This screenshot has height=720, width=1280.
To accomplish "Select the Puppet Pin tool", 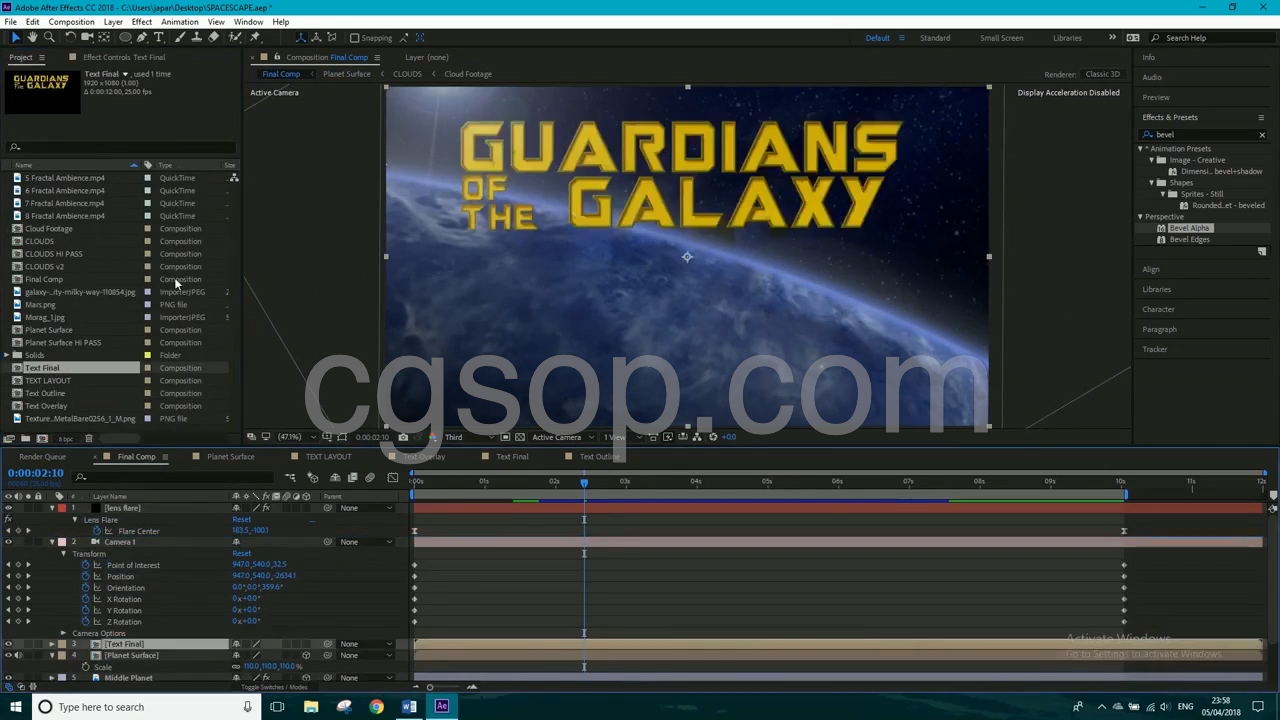I will tap(256, 38).
